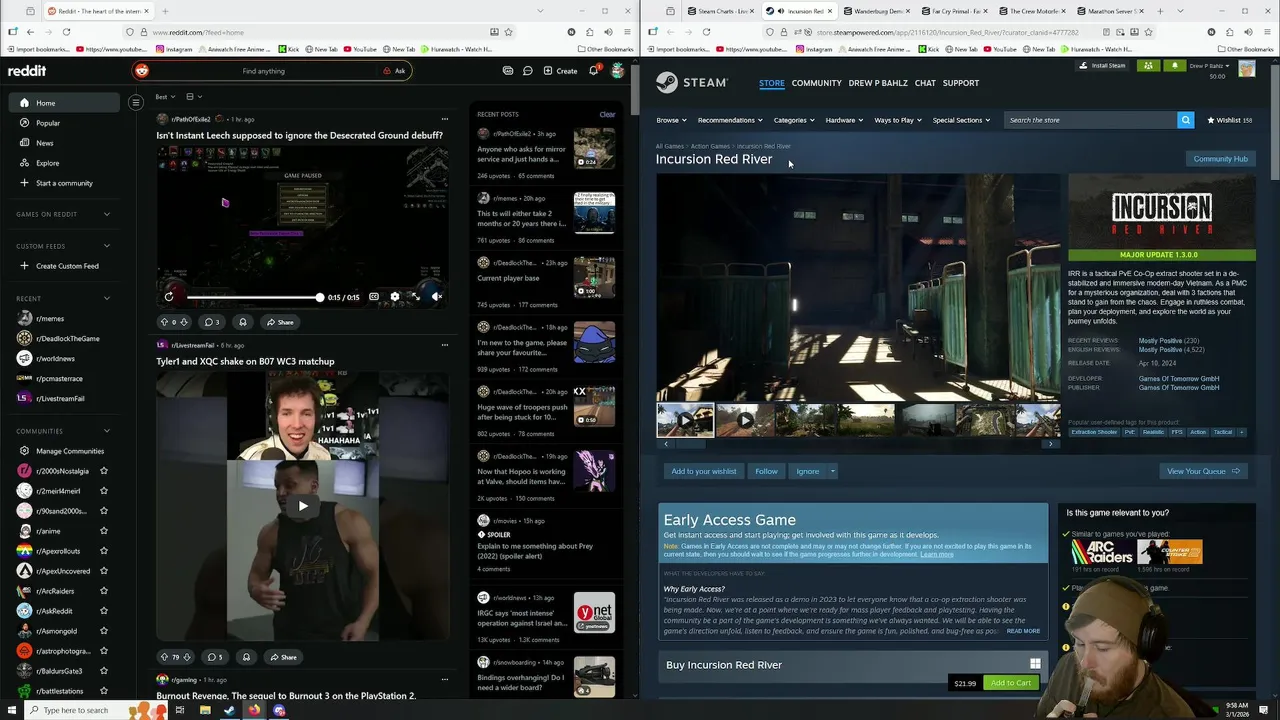1280x720 pixels.
Task: Seek in the Reddit video progress bar
Action: 253,297
